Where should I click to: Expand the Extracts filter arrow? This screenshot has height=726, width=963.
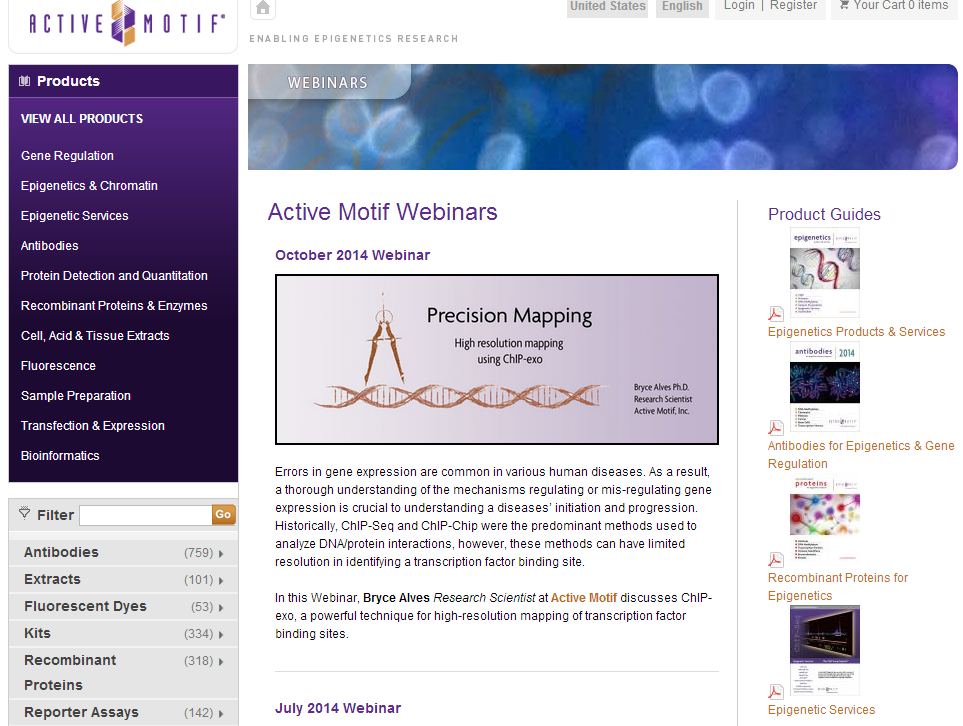pos(220,580)
